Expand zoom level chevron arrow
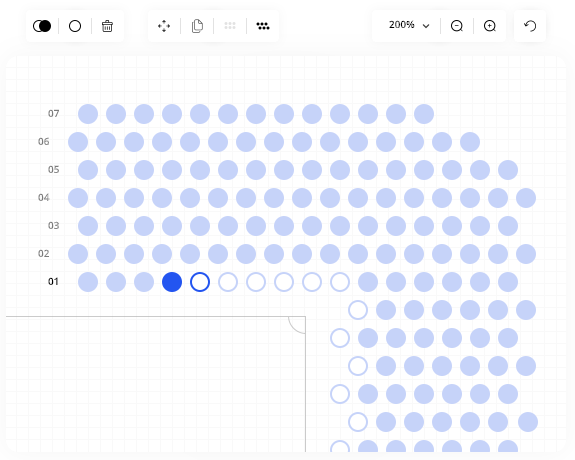The image size is (575, 460). [426, 26]
